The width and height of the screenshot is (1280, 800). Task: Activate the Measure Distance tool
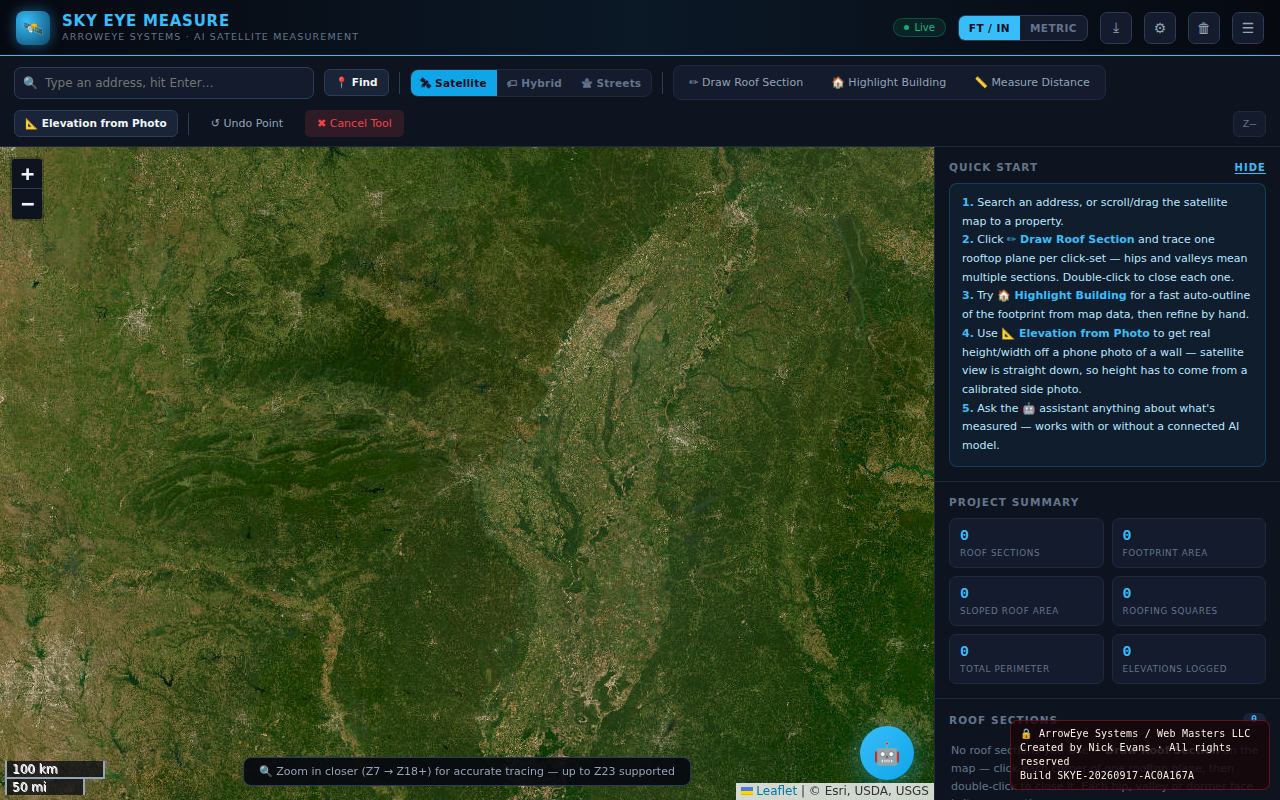click(x=1032, y=82)
